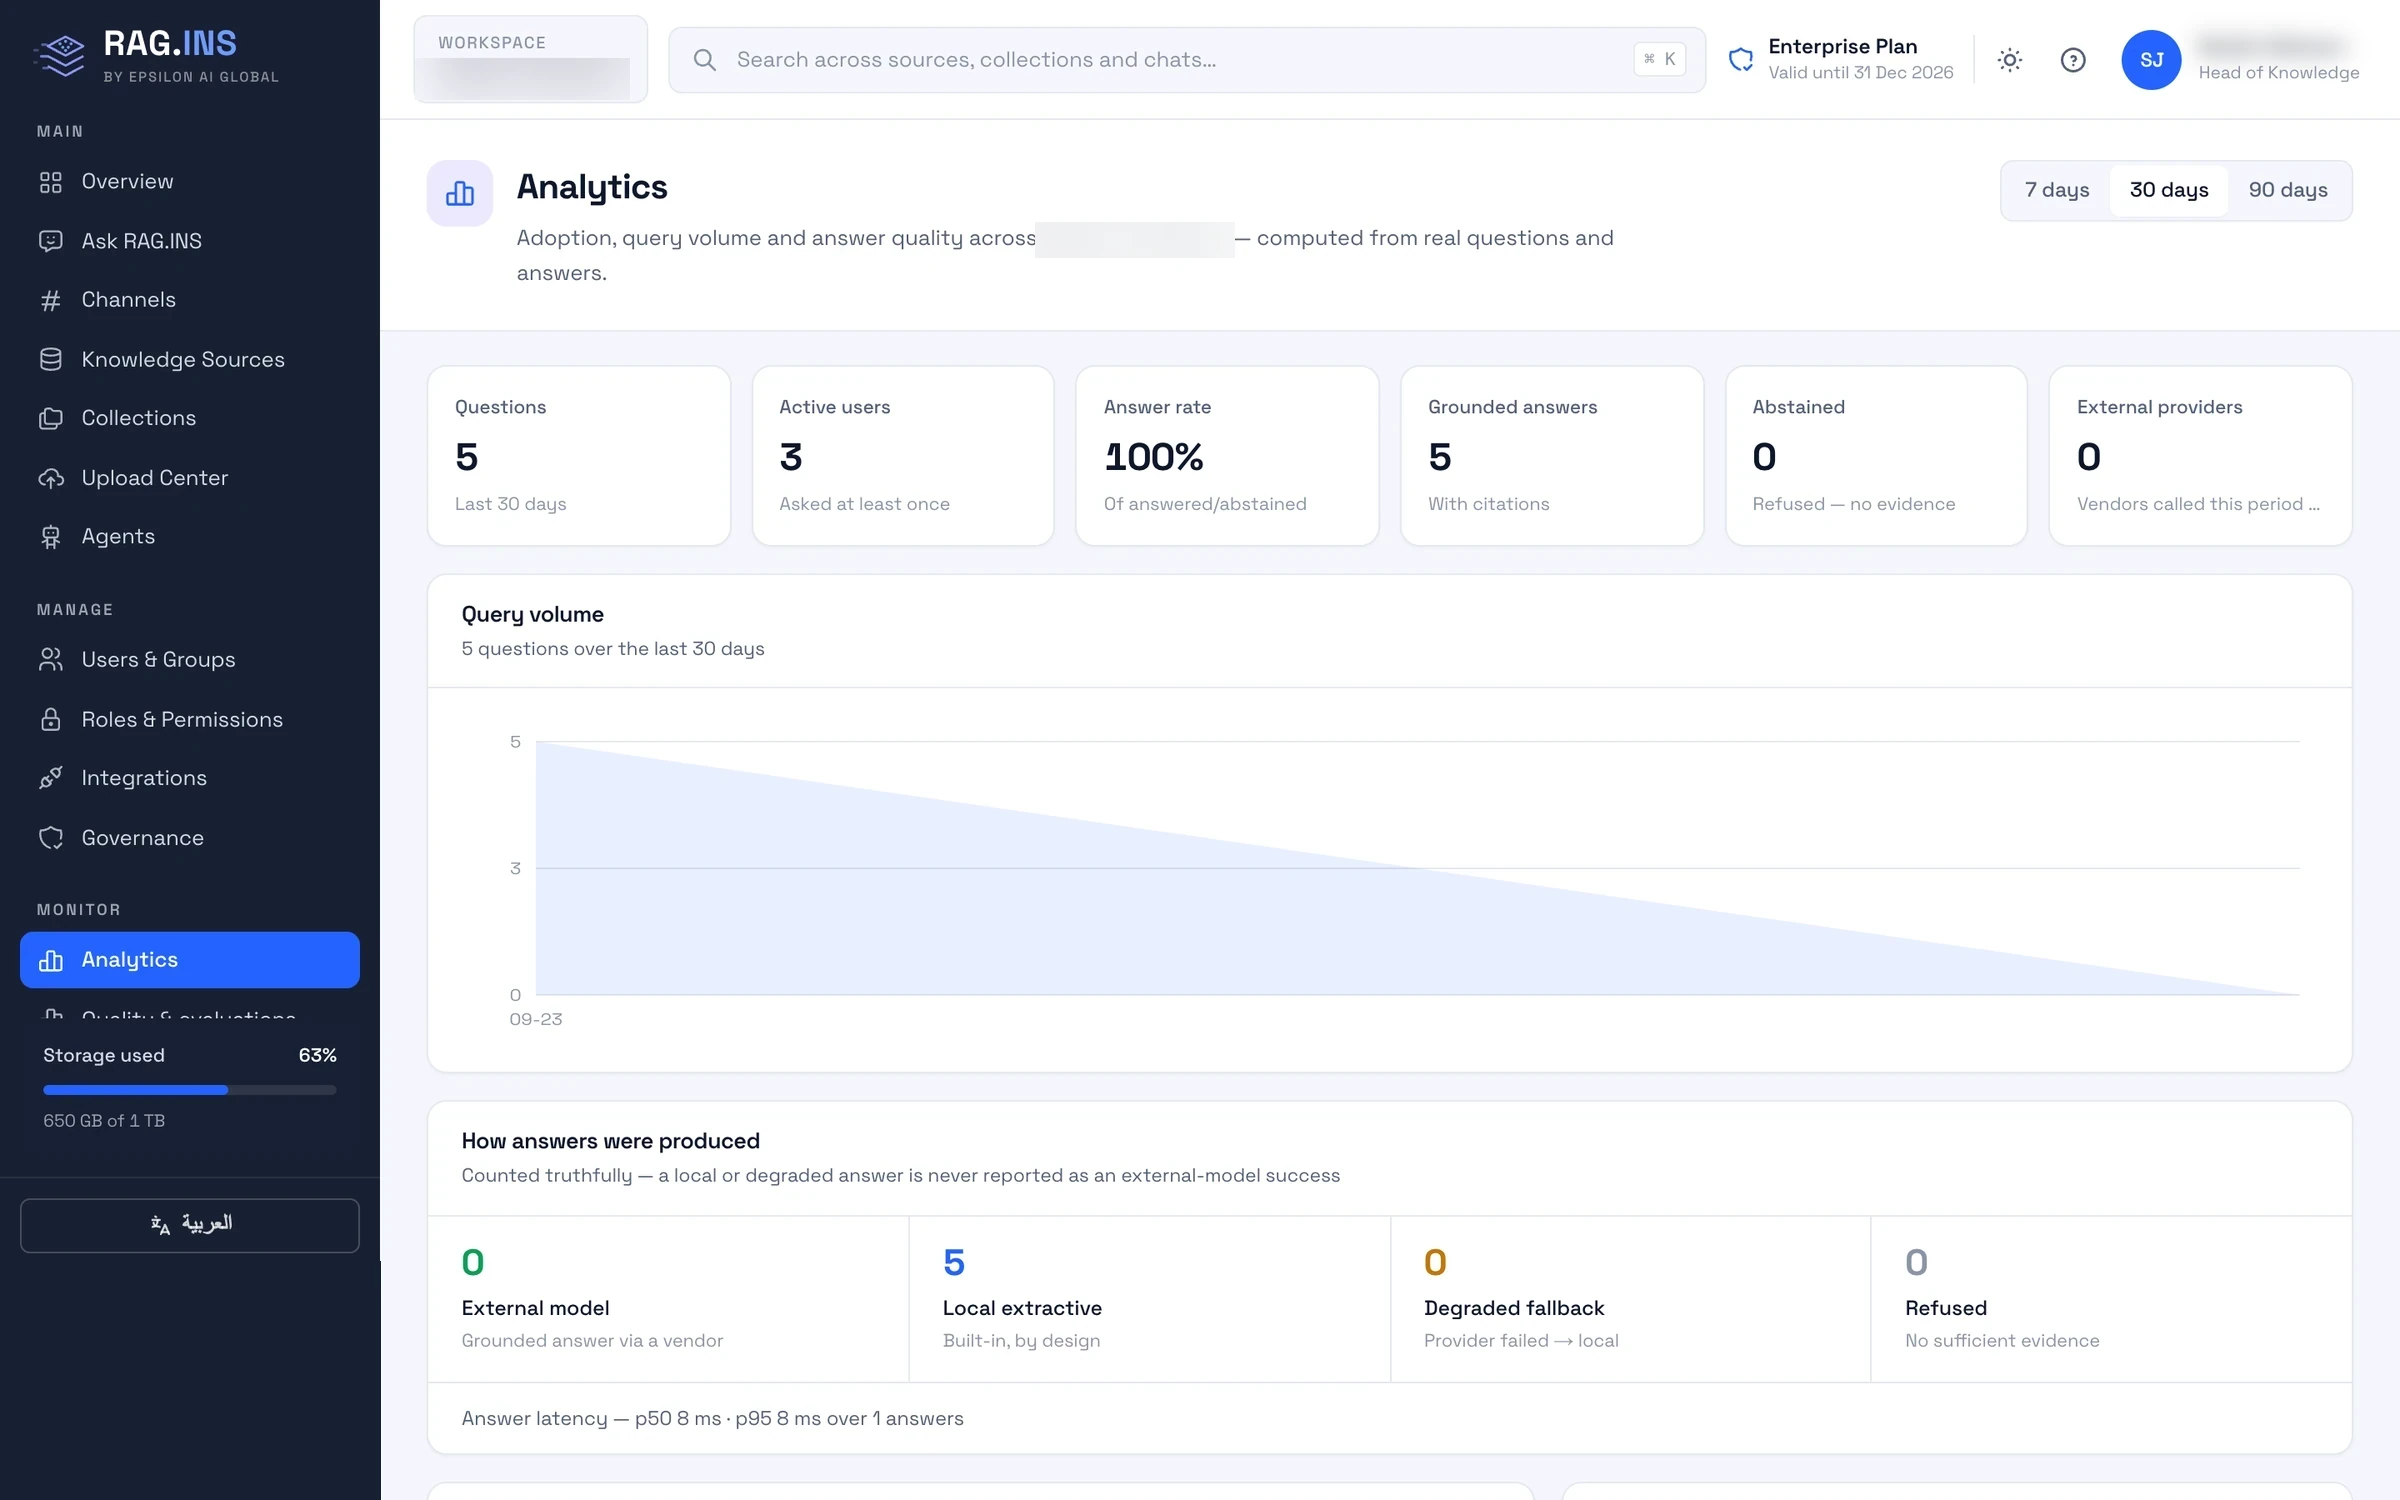This screenshot has height=1500, width=2400.
Task: Click the Upload Center cloud icon
Action: pos(51,478)
